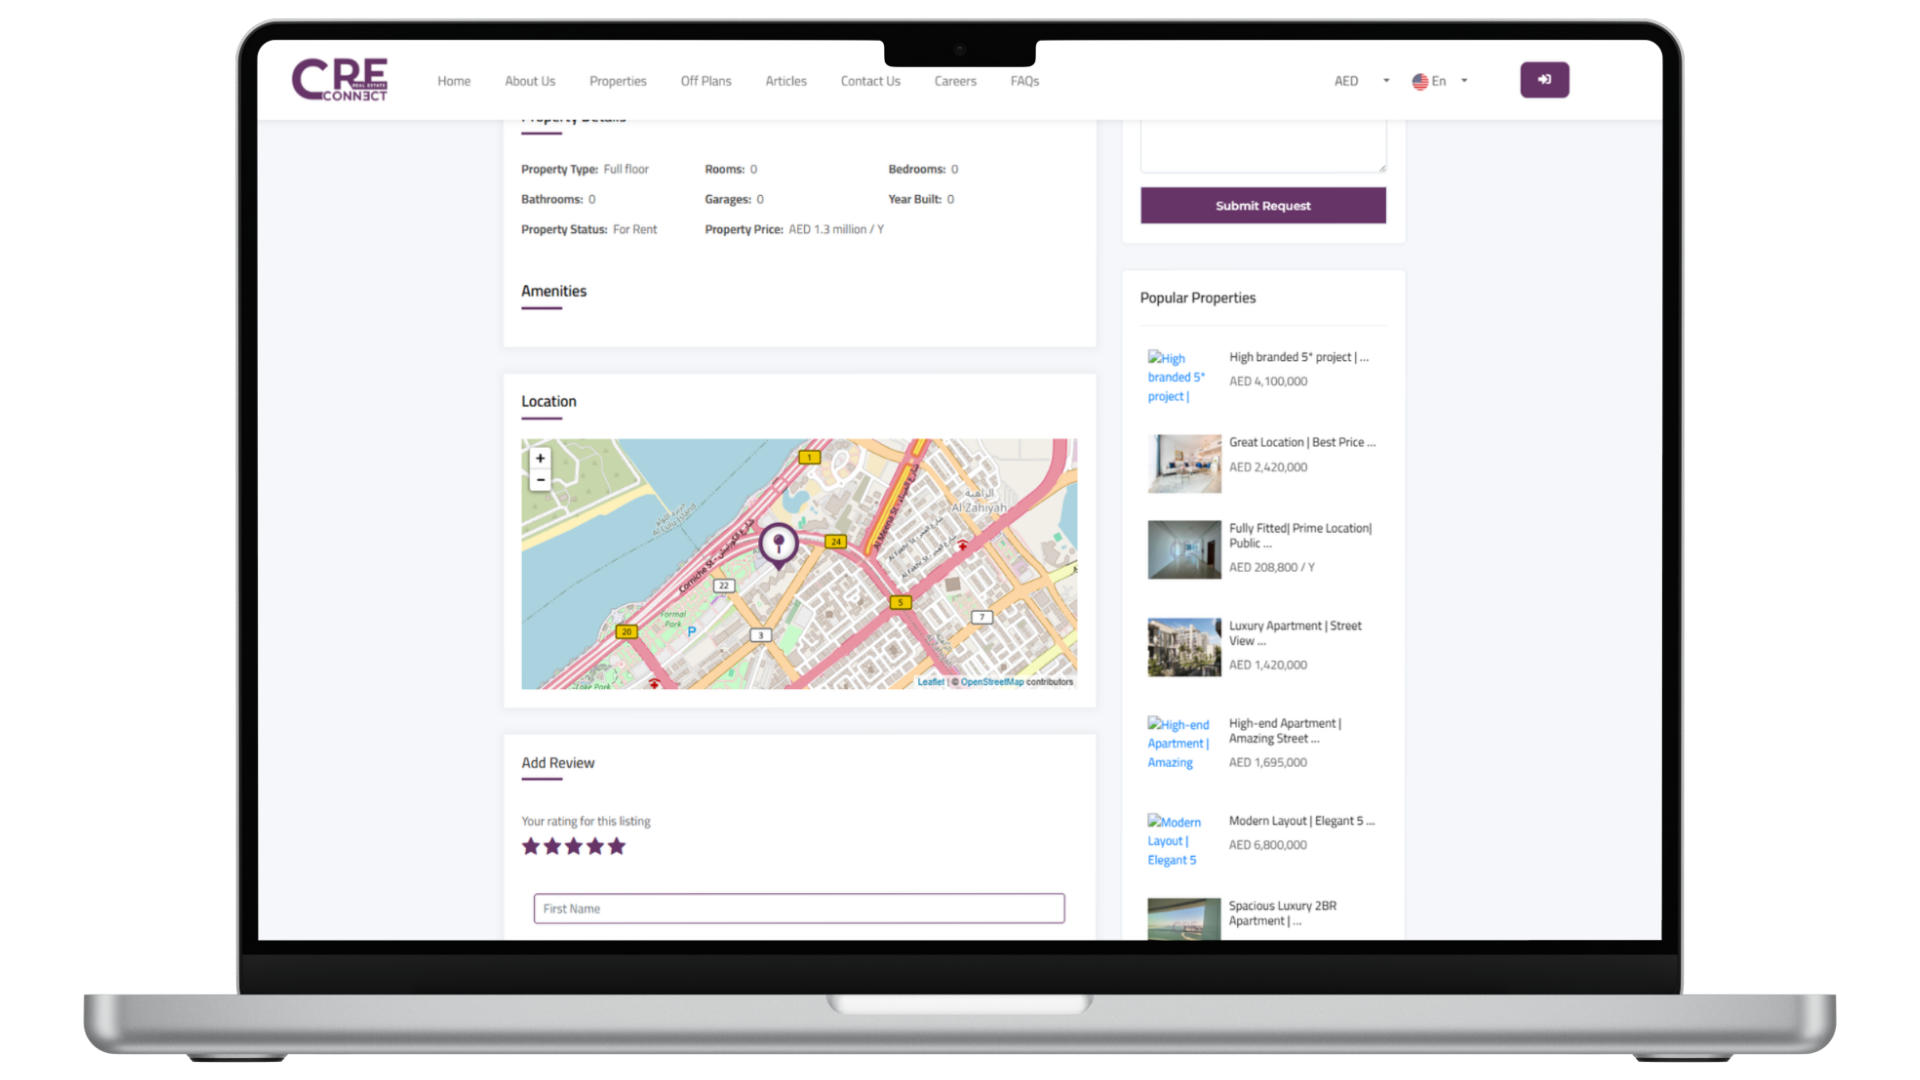1920x1080 pixels.
Task: Click the AED 208,800 / Y price
Action: pyautogui.click(x=1272, y=567)
